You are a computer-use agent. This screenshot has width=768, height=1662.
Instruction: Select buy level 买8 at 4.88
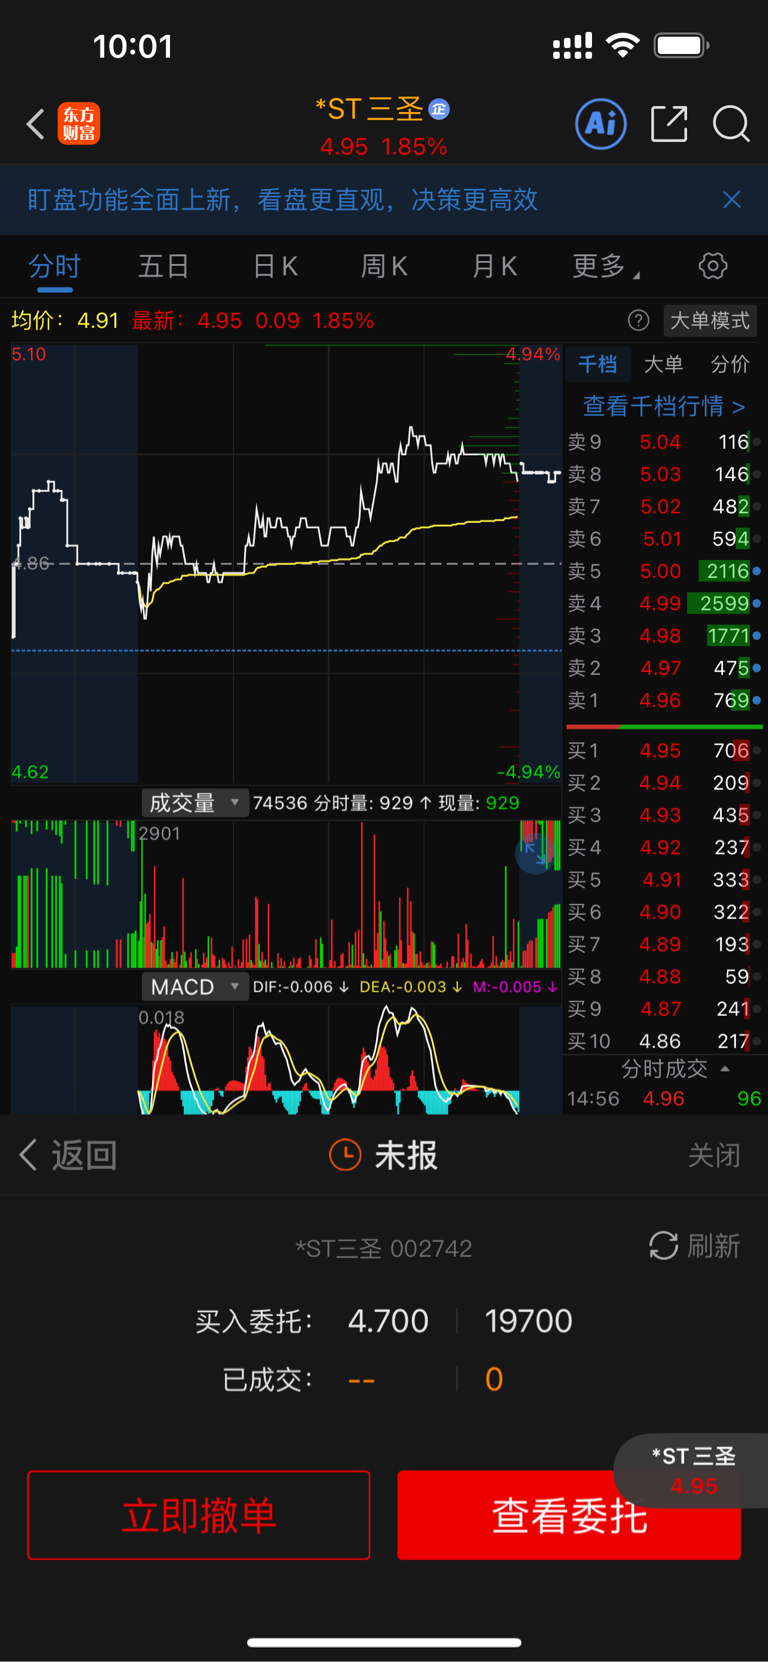coord(664,976)
